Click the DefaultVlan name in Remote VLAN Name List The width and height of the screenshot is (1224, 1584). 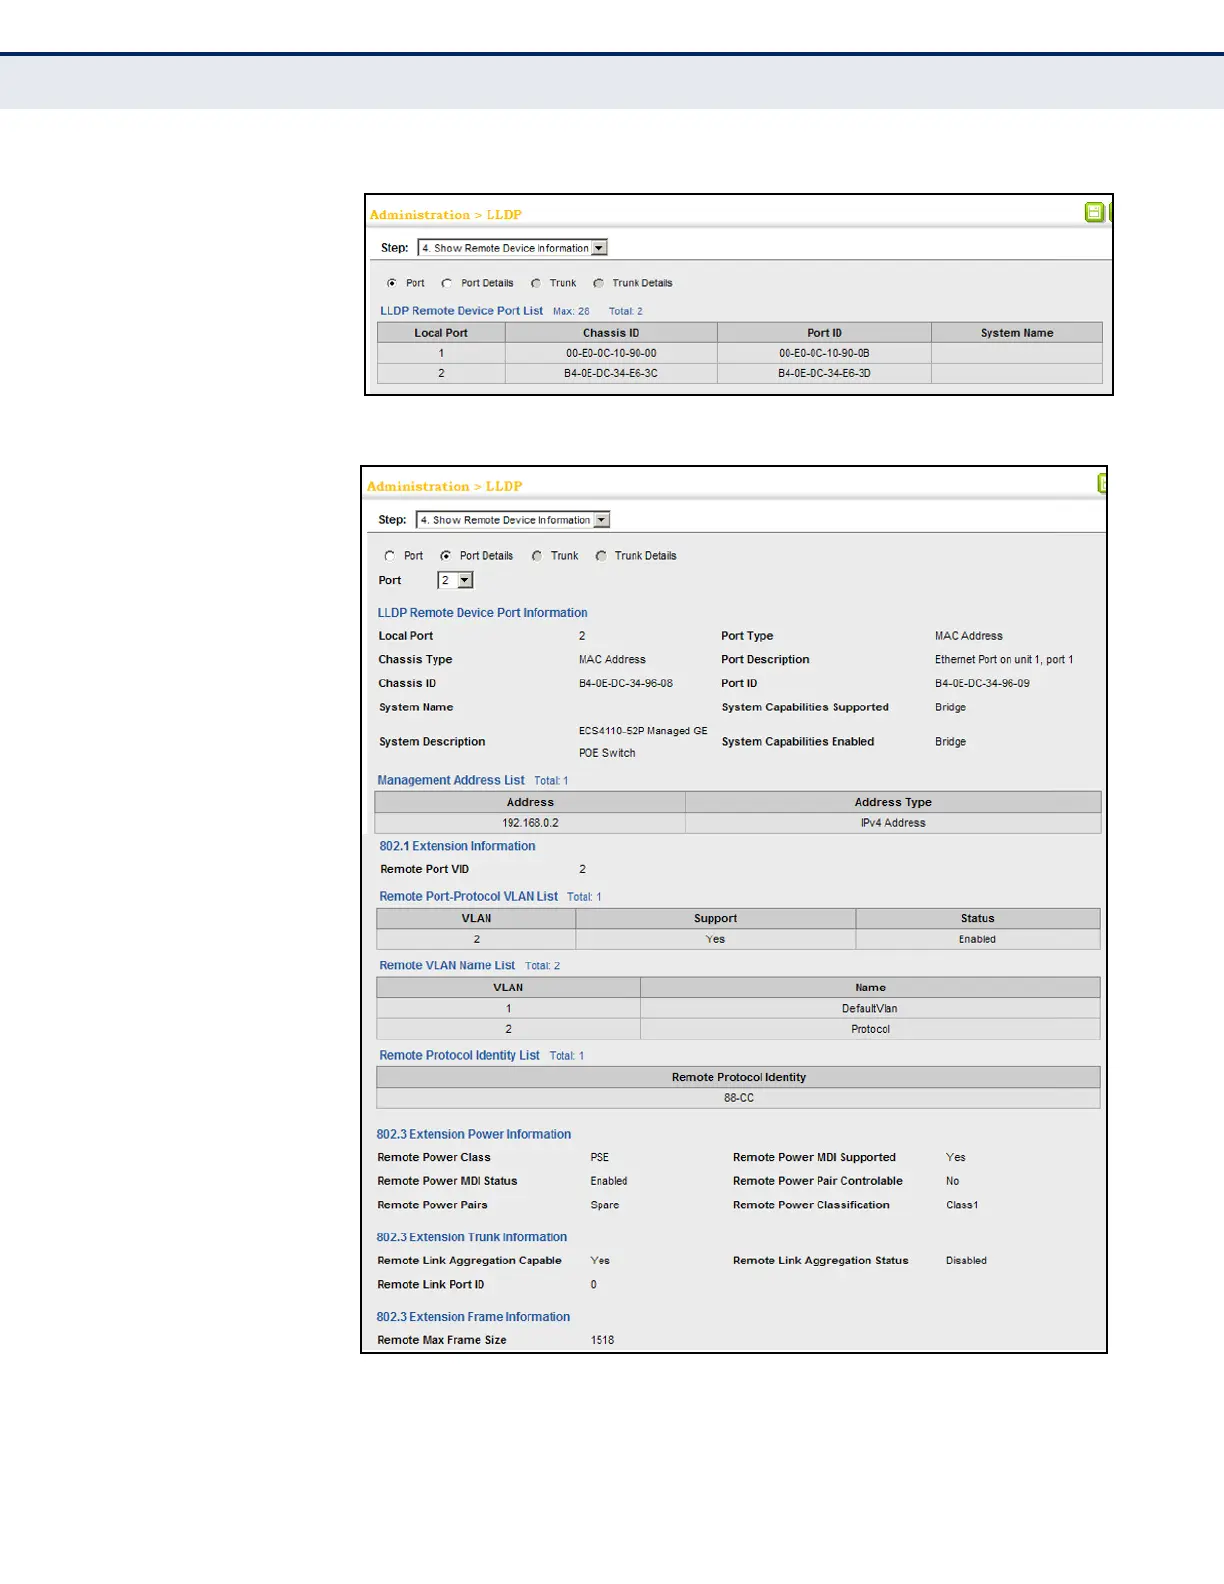tap(869, 1008)
